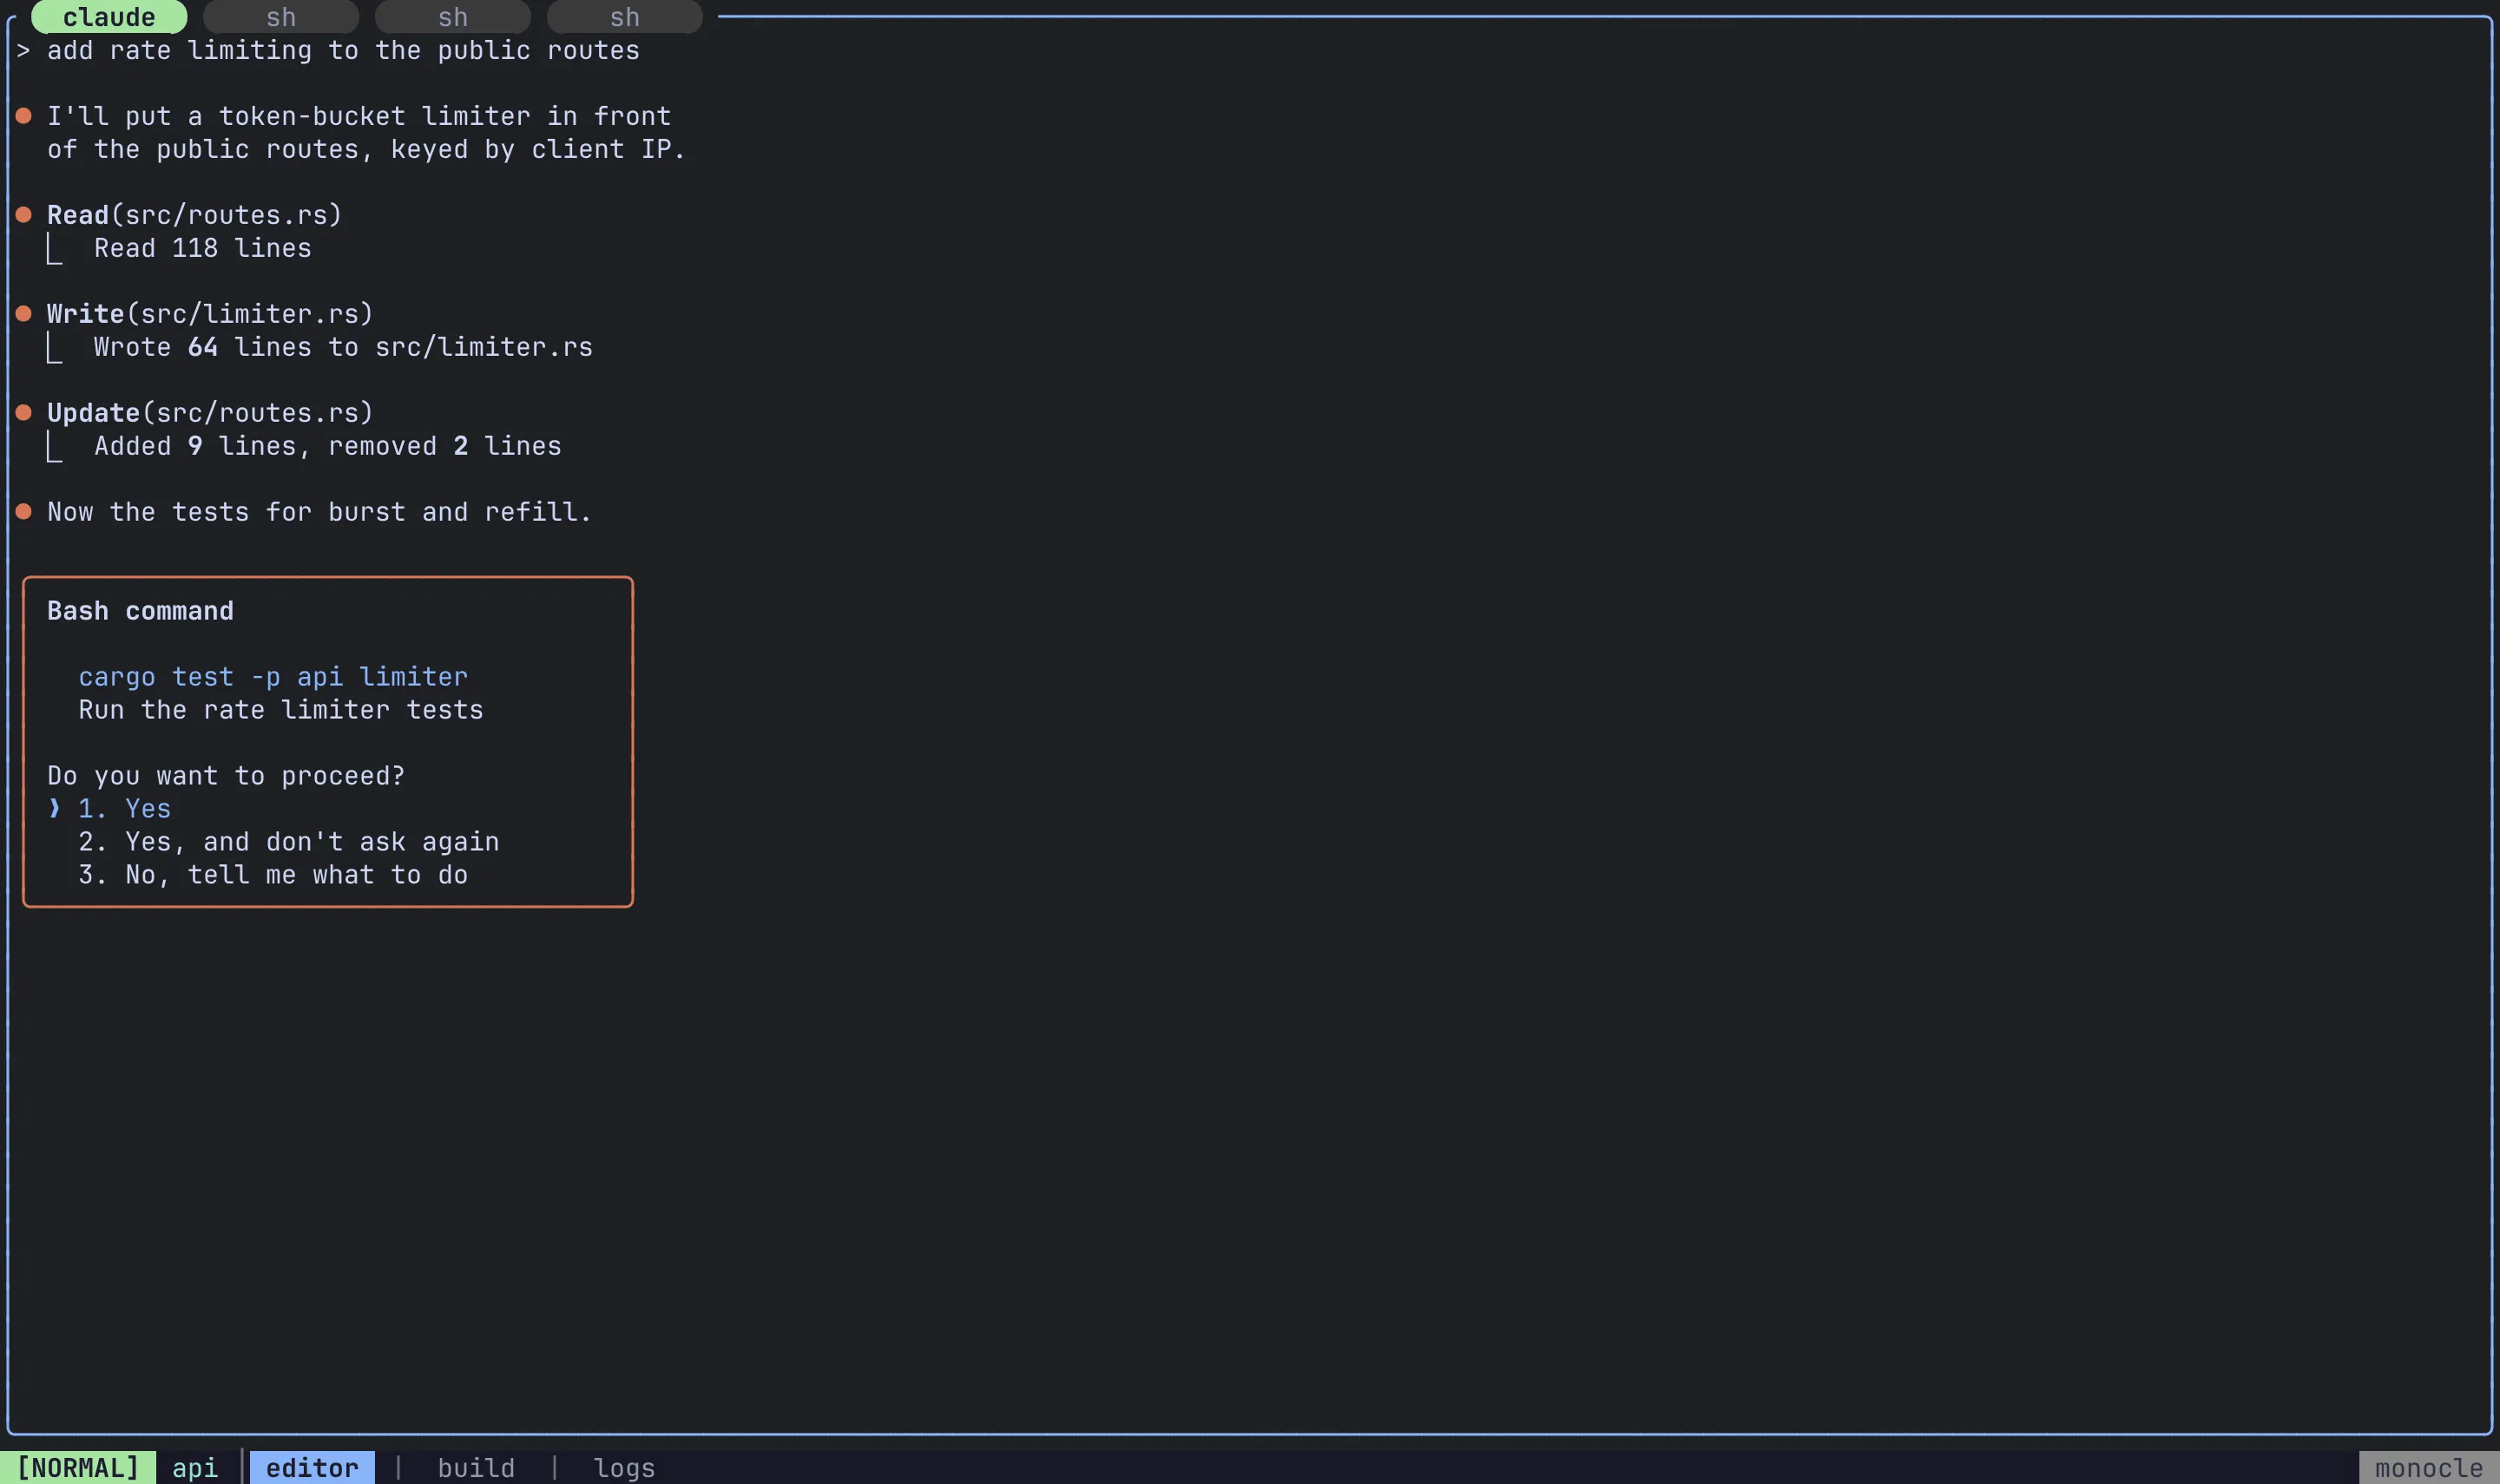The image size is (2500, 1484).
Task: Click 'Run the rate limiter tests' description
Action: (281, 709)
